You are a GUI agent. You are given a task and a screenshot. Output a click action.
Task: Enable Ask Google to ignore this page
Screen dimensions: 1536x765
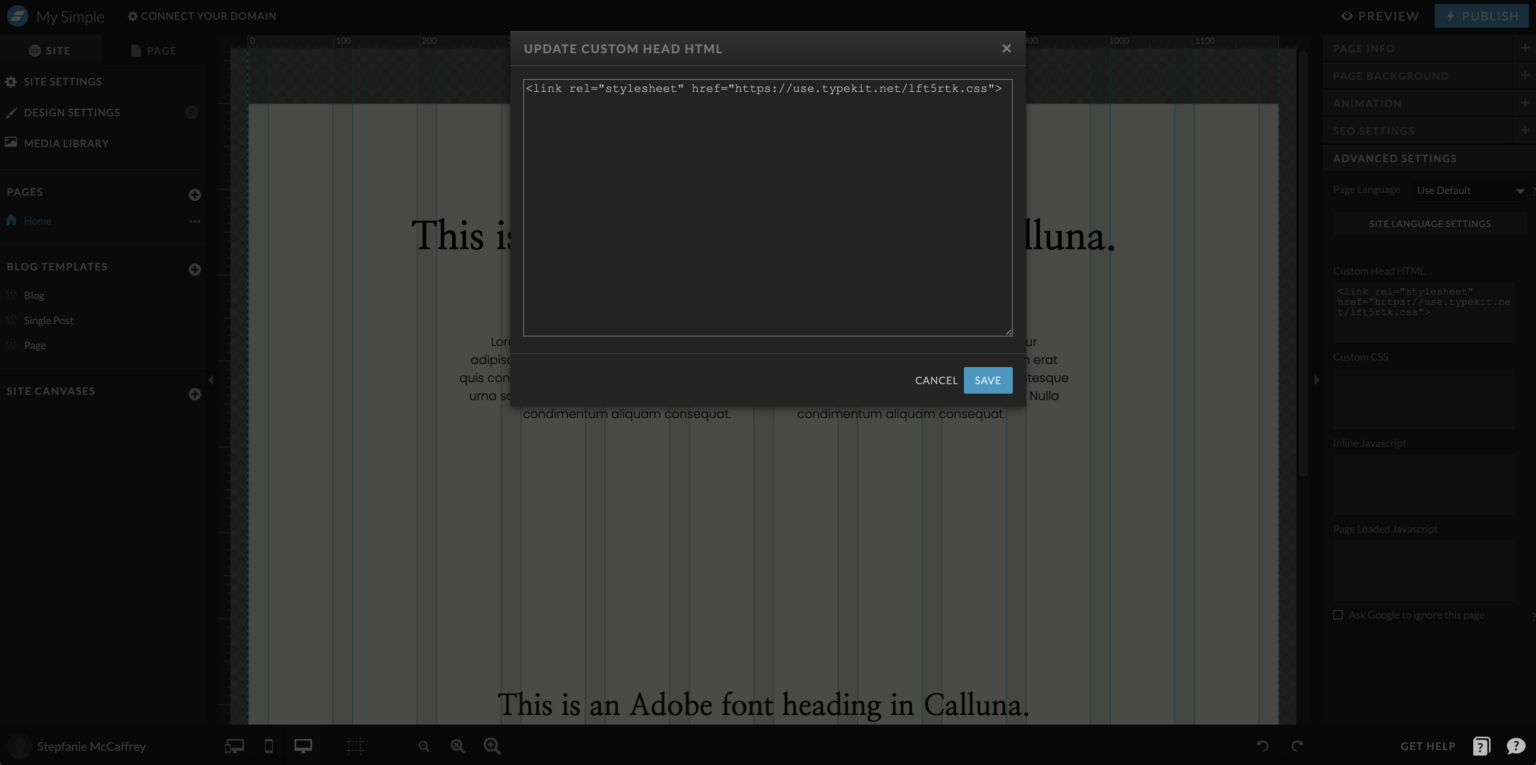point(1338,615)
